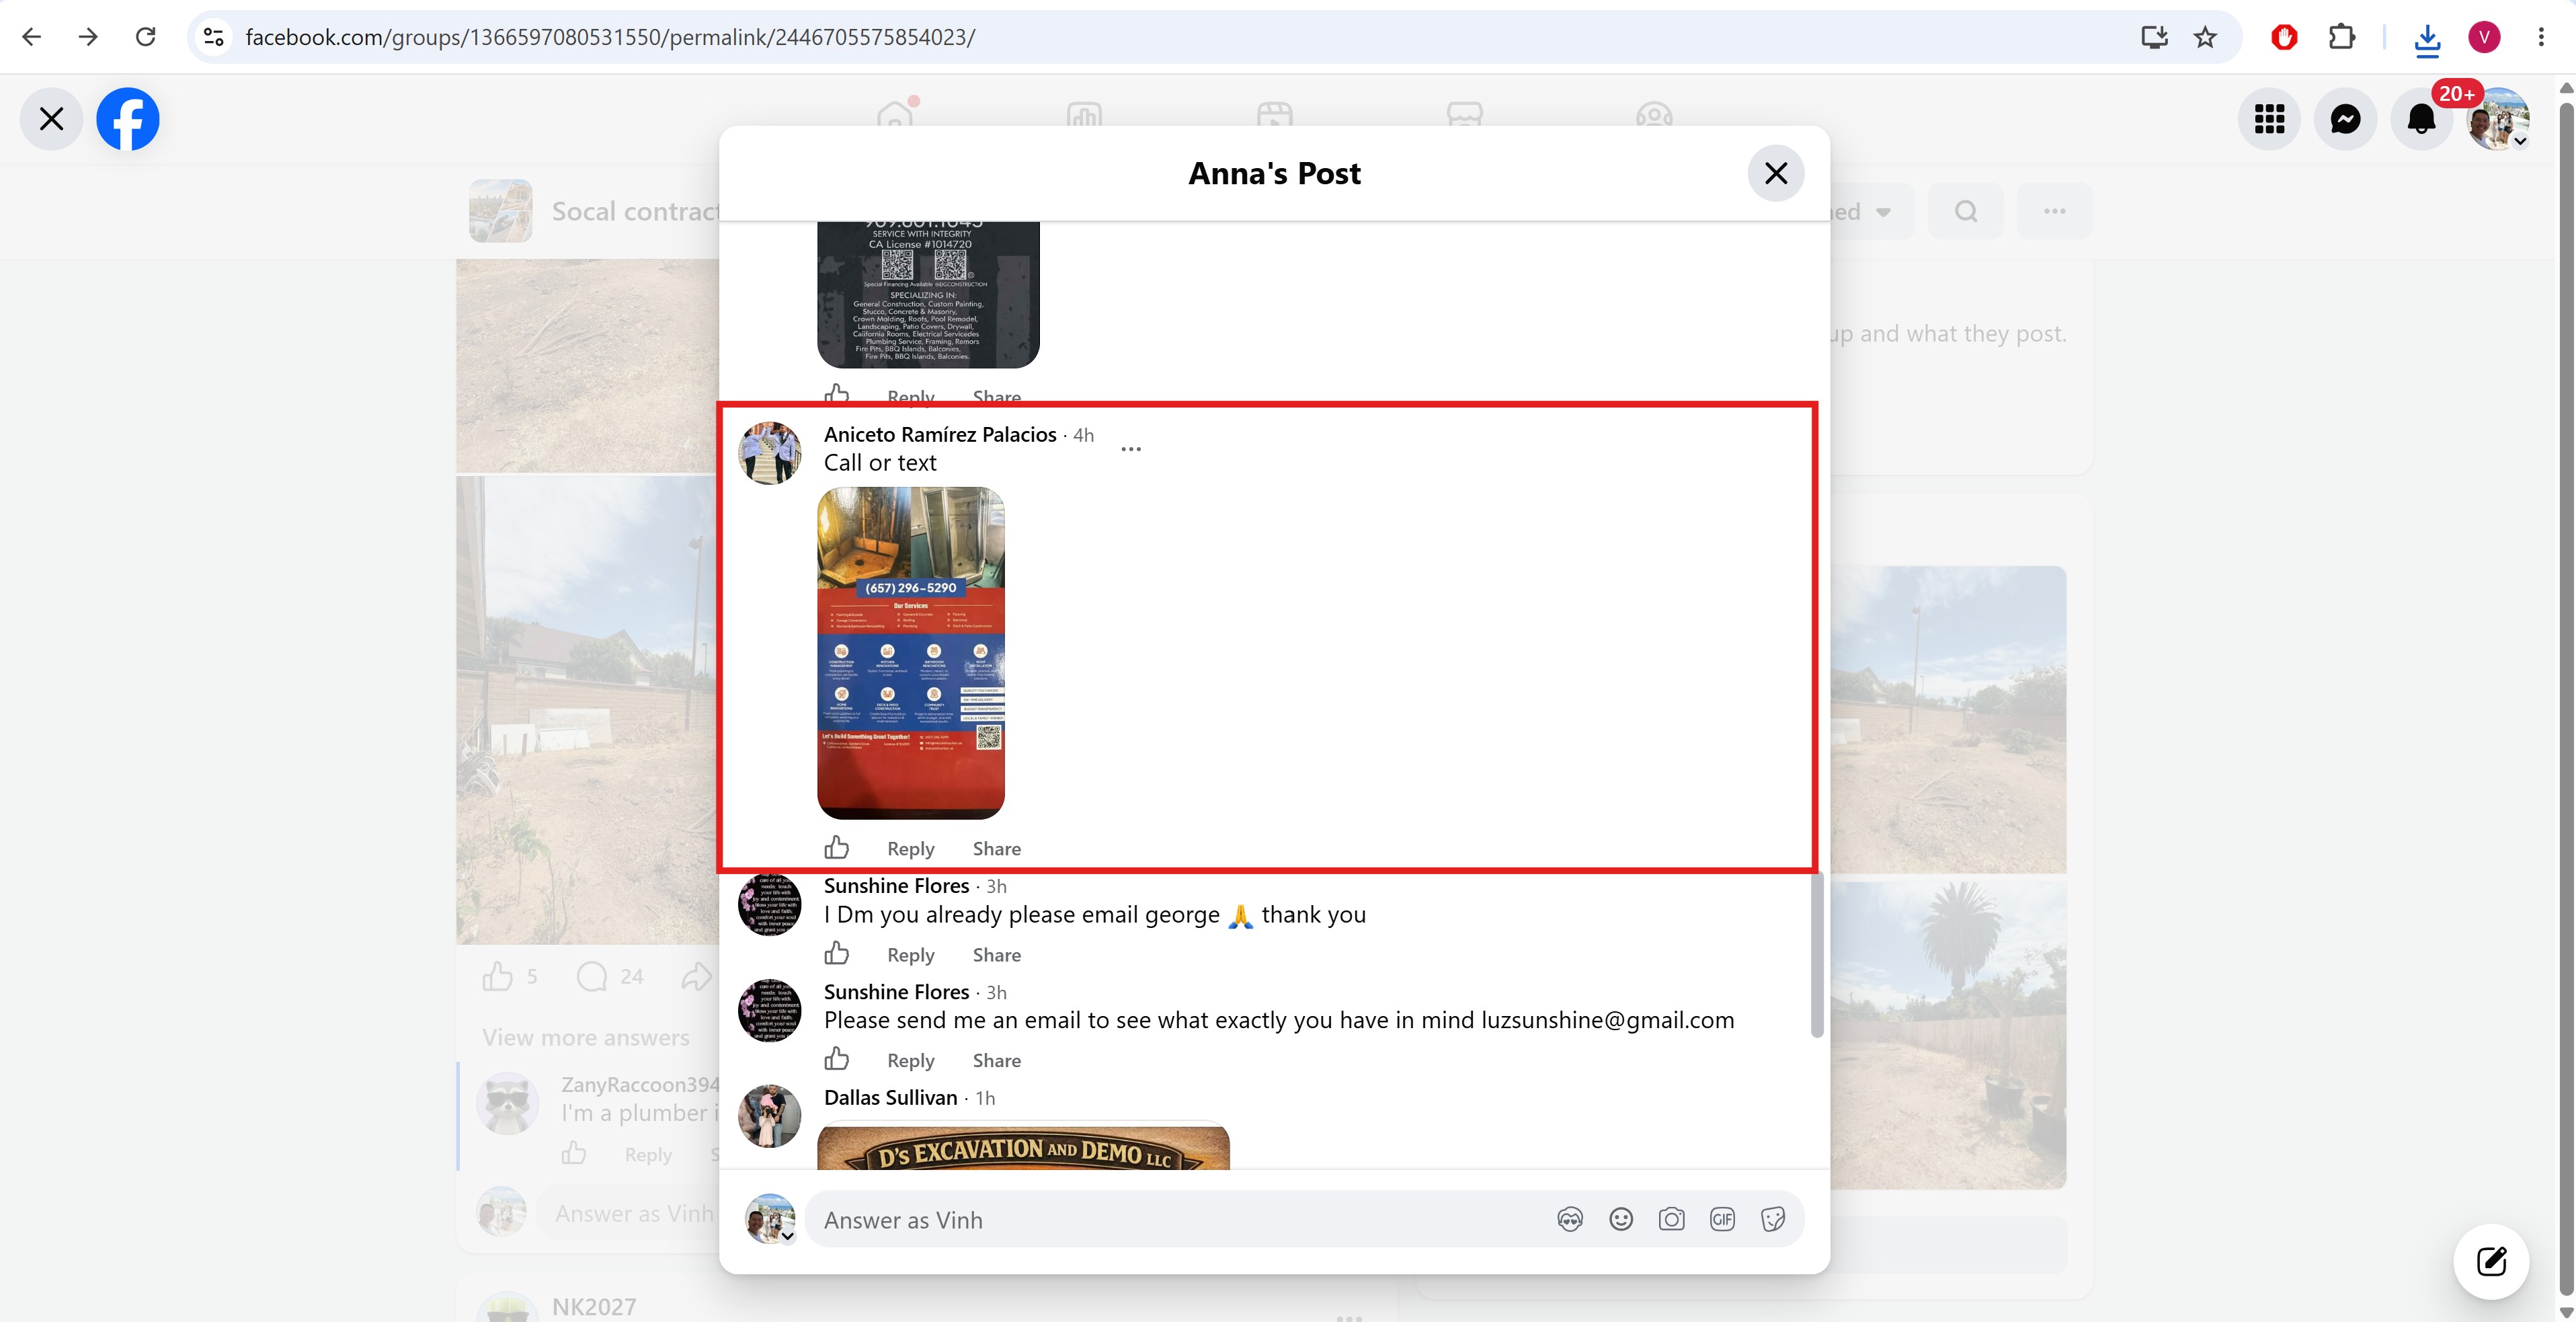Open the dark business card image in top comment
The width and height of the screenshot is (2576, 1322).
pyautogui.click(x=929, y=295)
